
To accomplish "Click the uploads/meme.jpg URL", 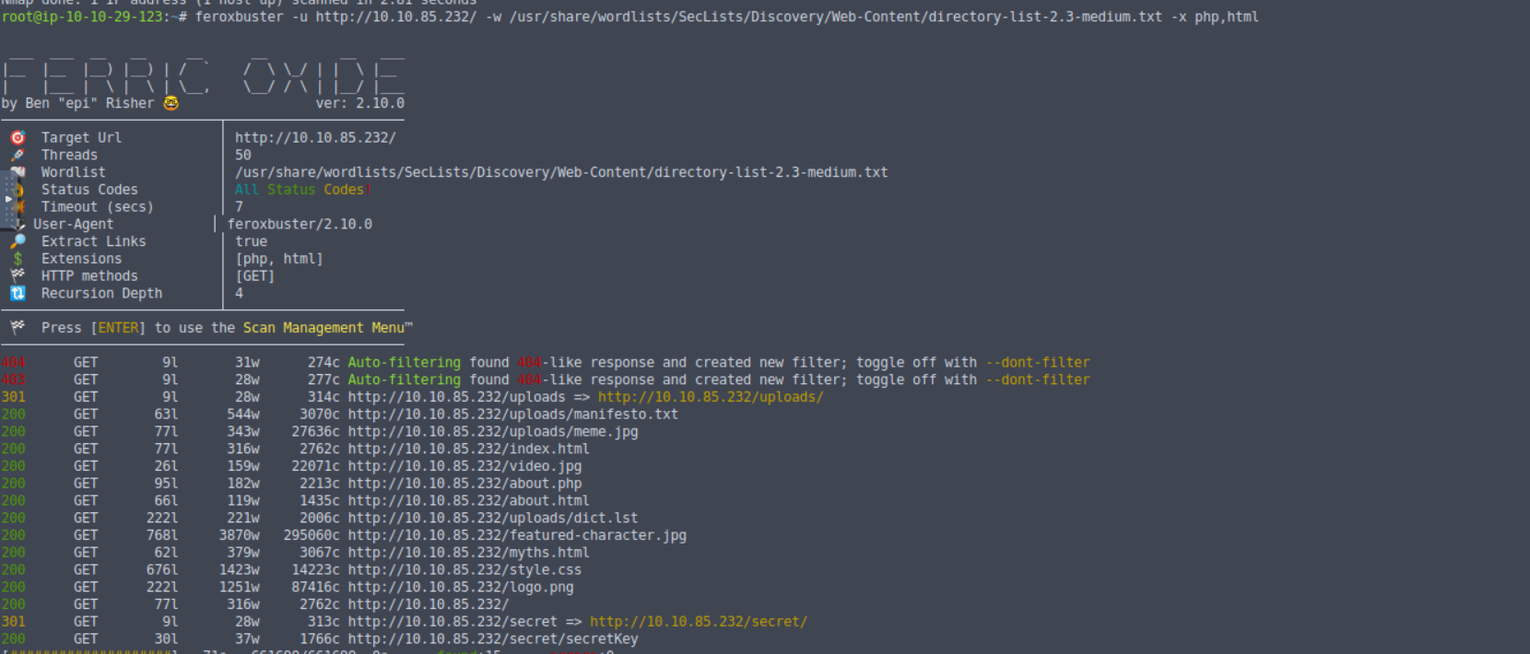I will tap(493, 431).
